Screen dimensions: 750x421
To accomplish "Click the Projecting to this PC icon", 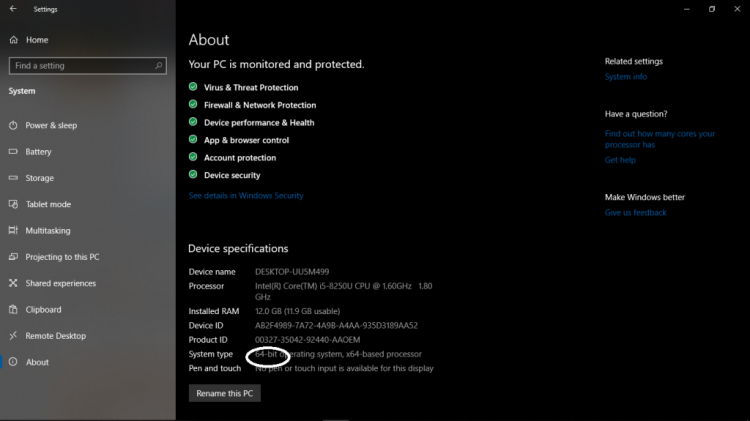I will (x=13, y=257).
